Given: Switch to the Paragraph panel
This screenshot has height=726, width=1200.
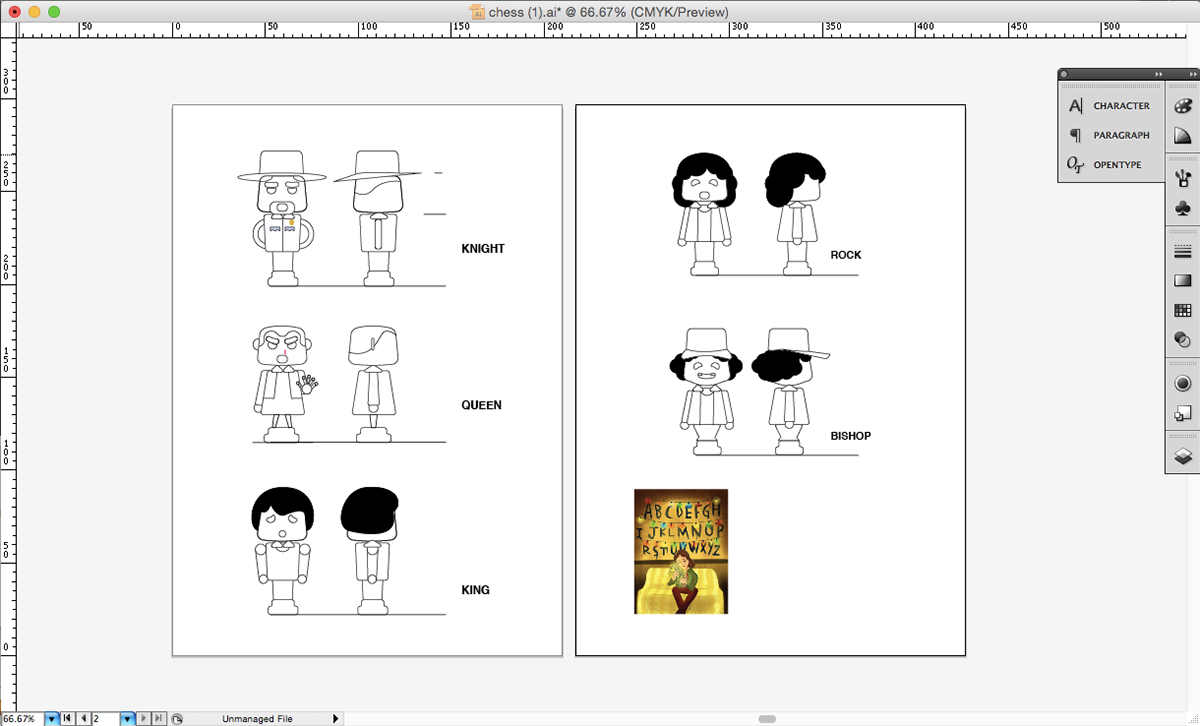Looking at the screenshot, I should pos(1110,135).
